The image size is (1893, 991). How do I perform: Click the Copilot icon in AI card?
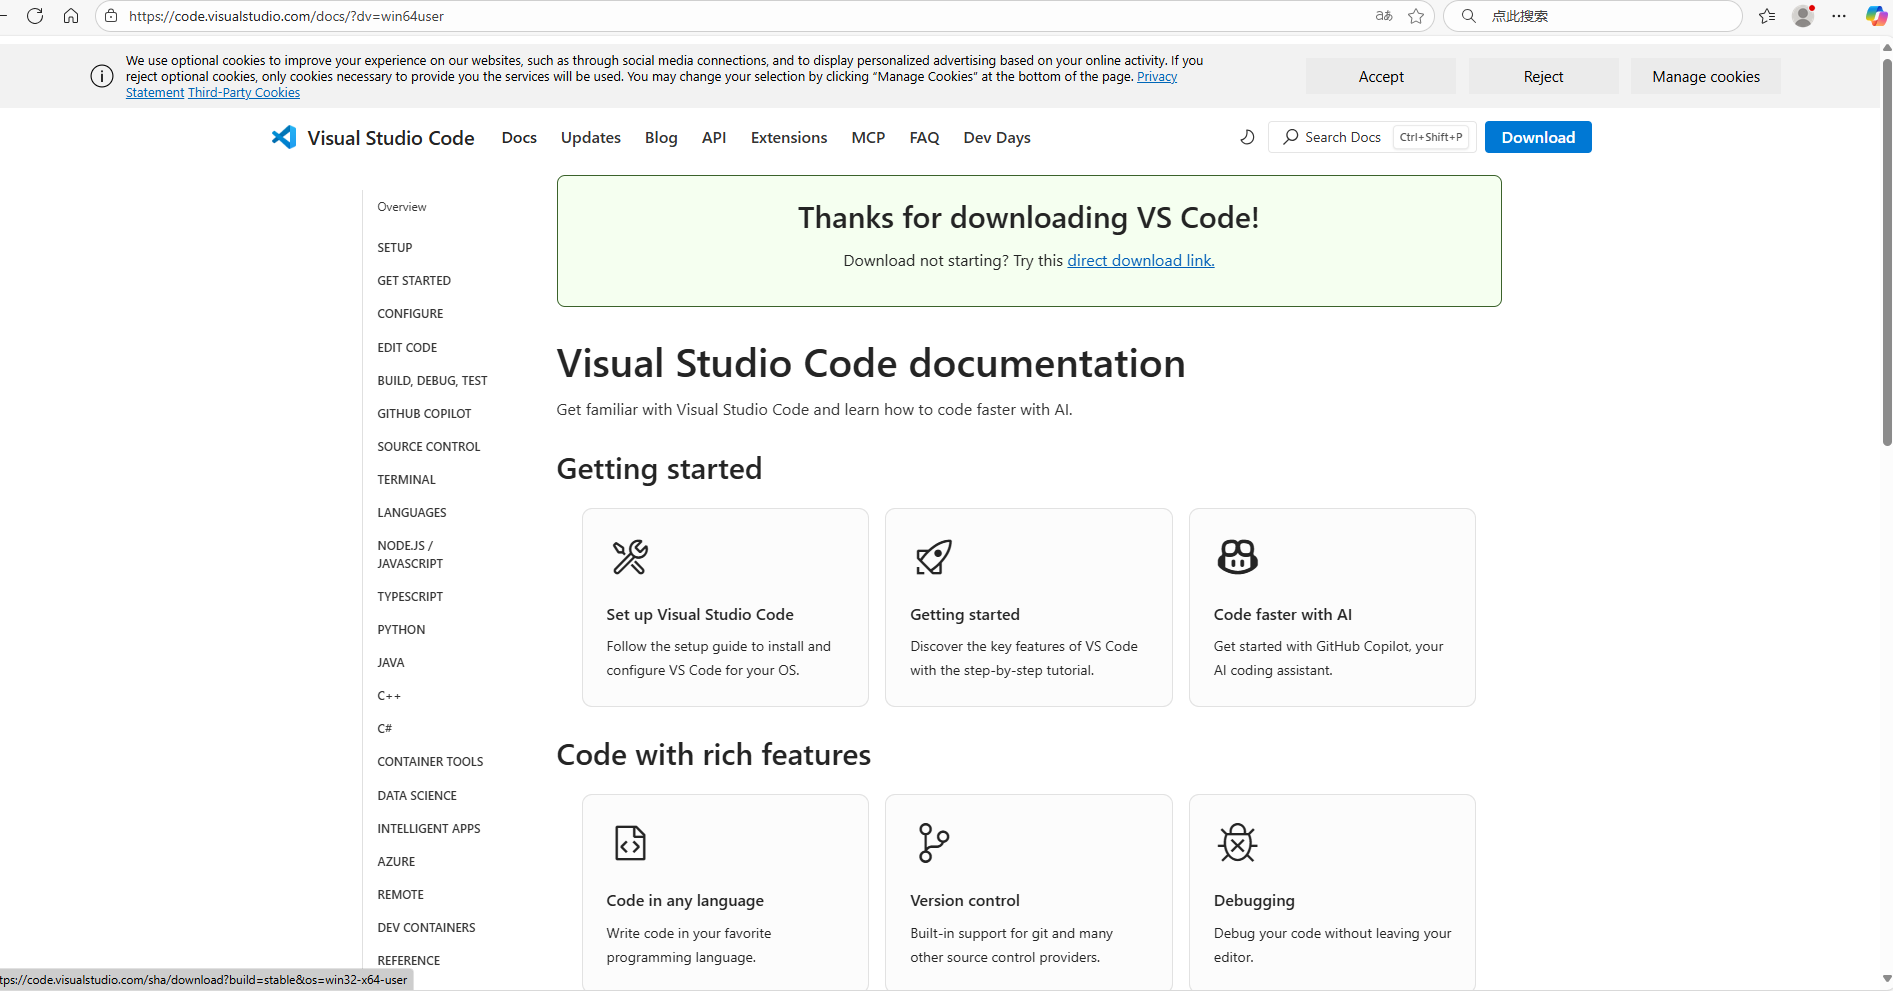1237,557
